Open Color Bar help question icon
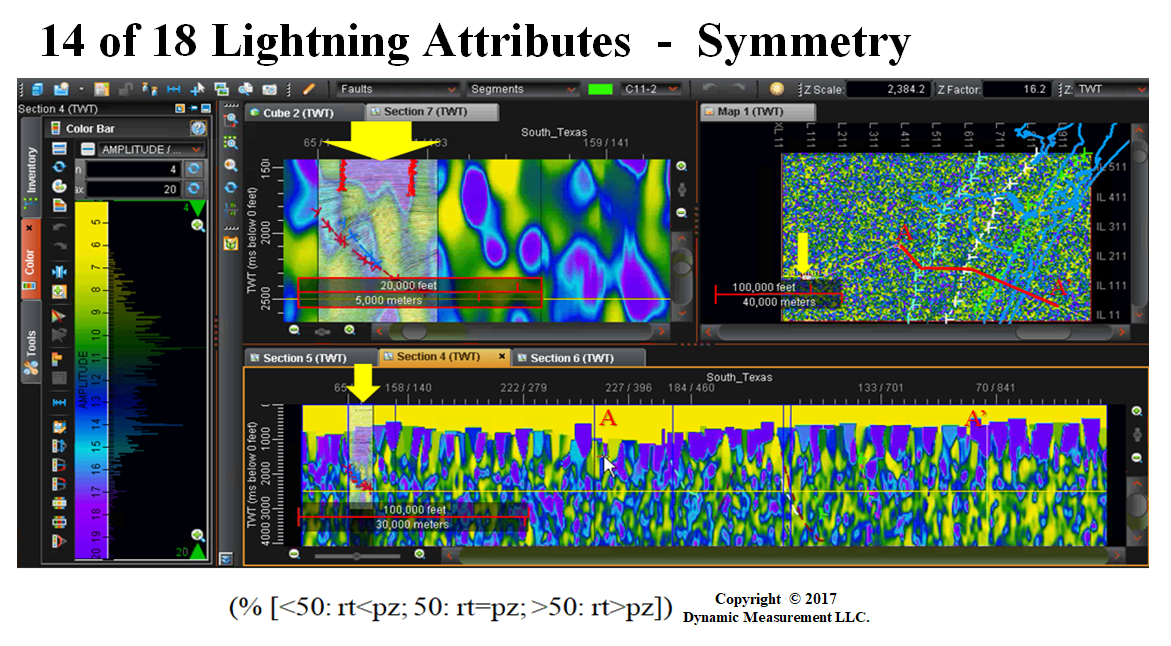Screen dimensions: 1171x646 [198, 128]
